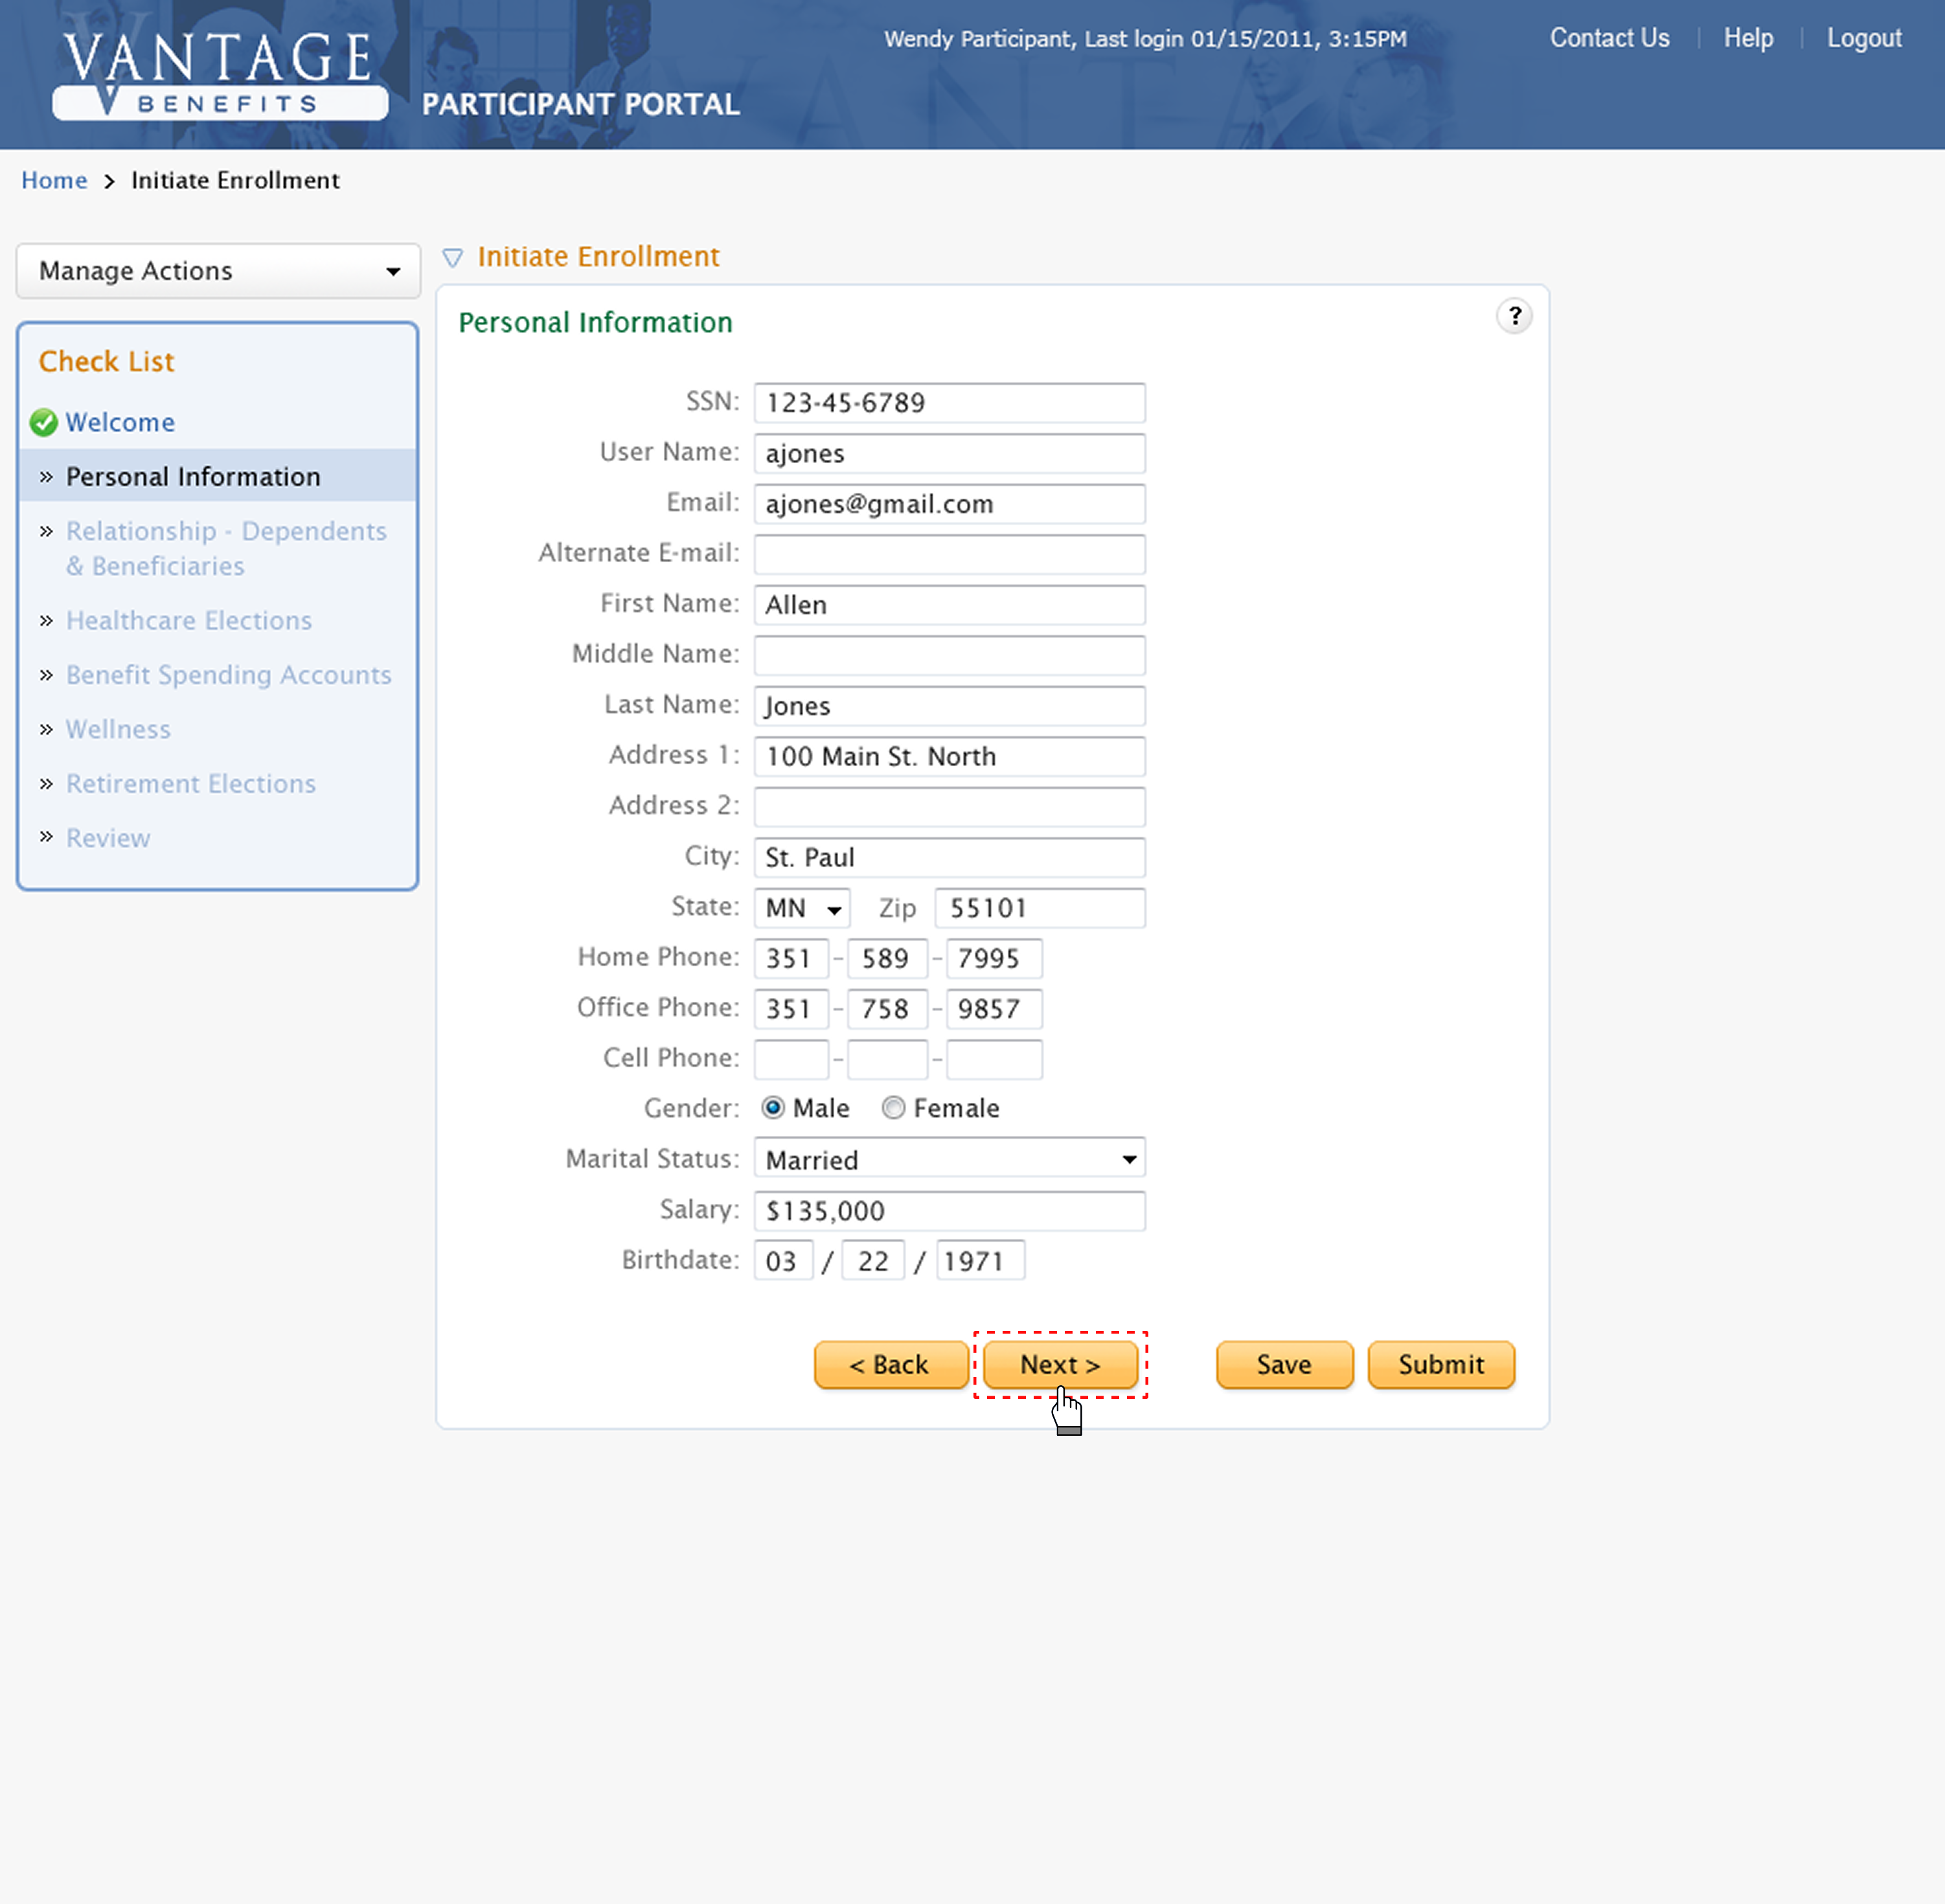Click the Alternate E-mail field

pos(948,554)
